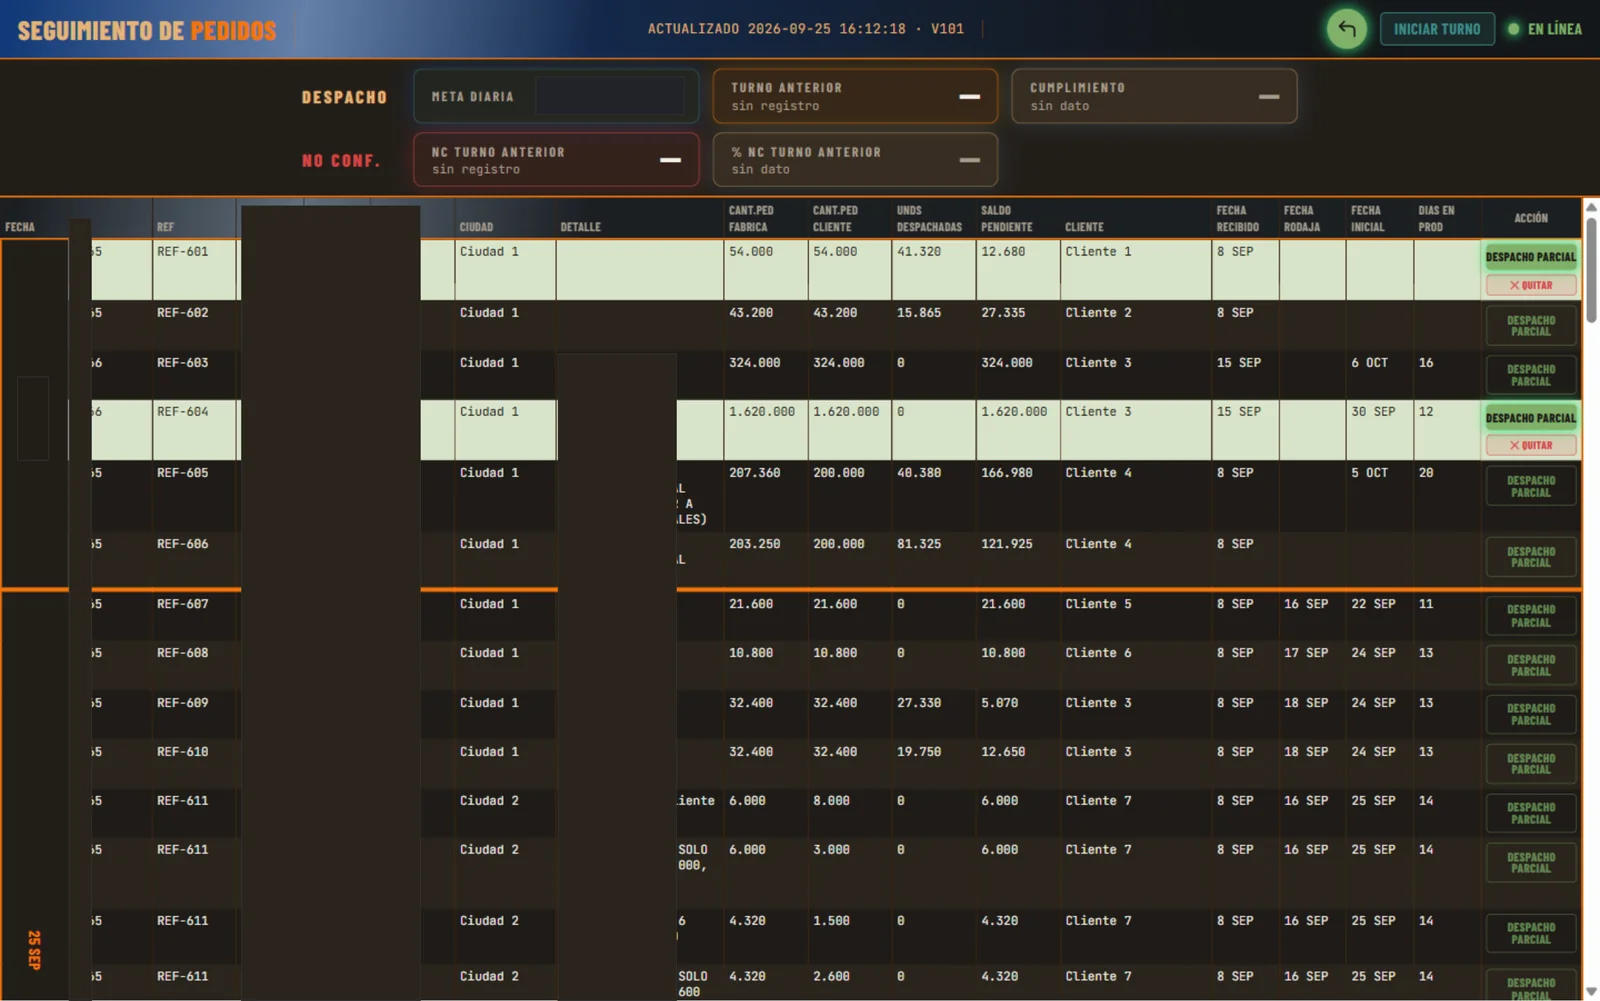This screenshot has height=1001, width=1600.
Task: Click the vertical scrollbar thumb
Action: (1591, 270)
